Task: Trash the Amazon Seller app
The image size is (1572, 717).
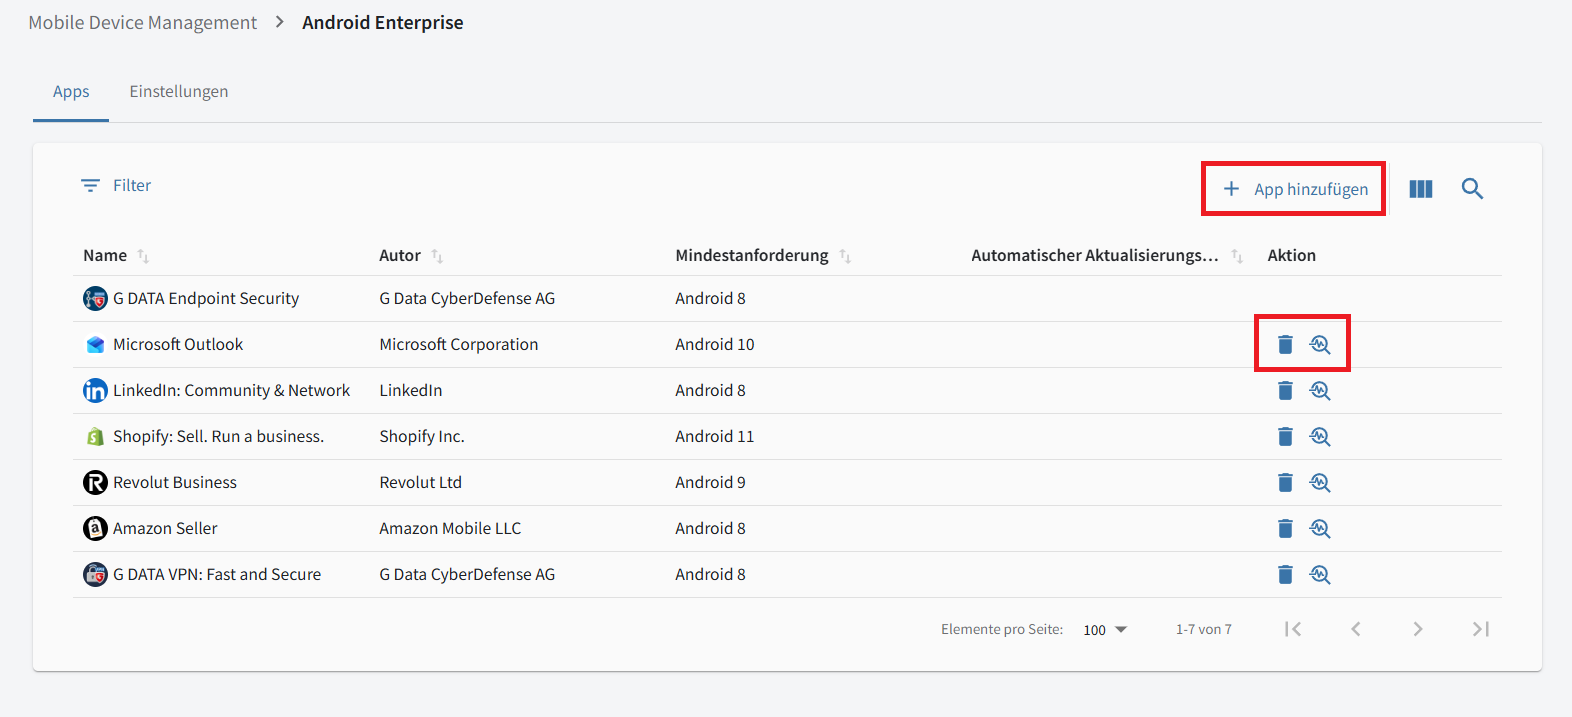Action: (x=1285, y=529)
